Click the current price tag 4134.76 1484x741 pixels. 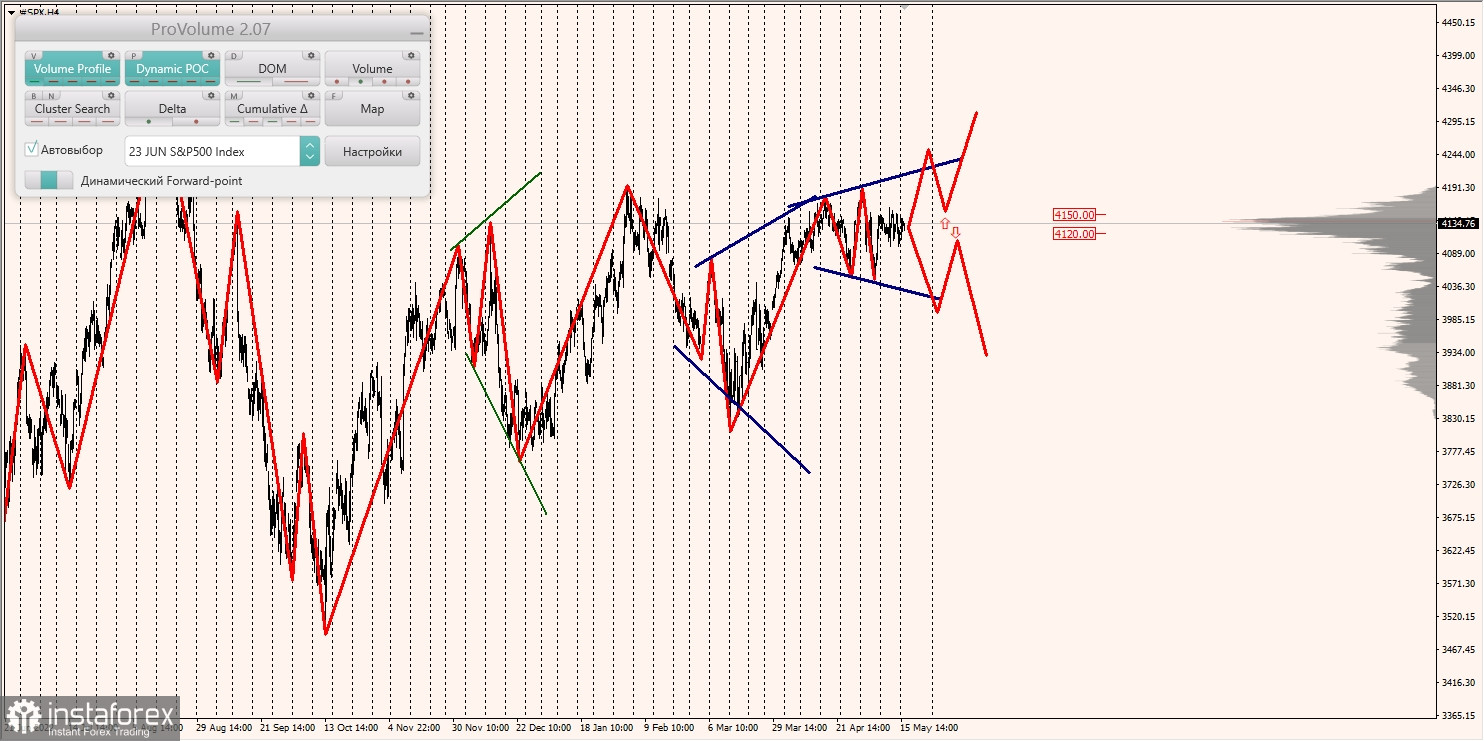click(1460, 223)
